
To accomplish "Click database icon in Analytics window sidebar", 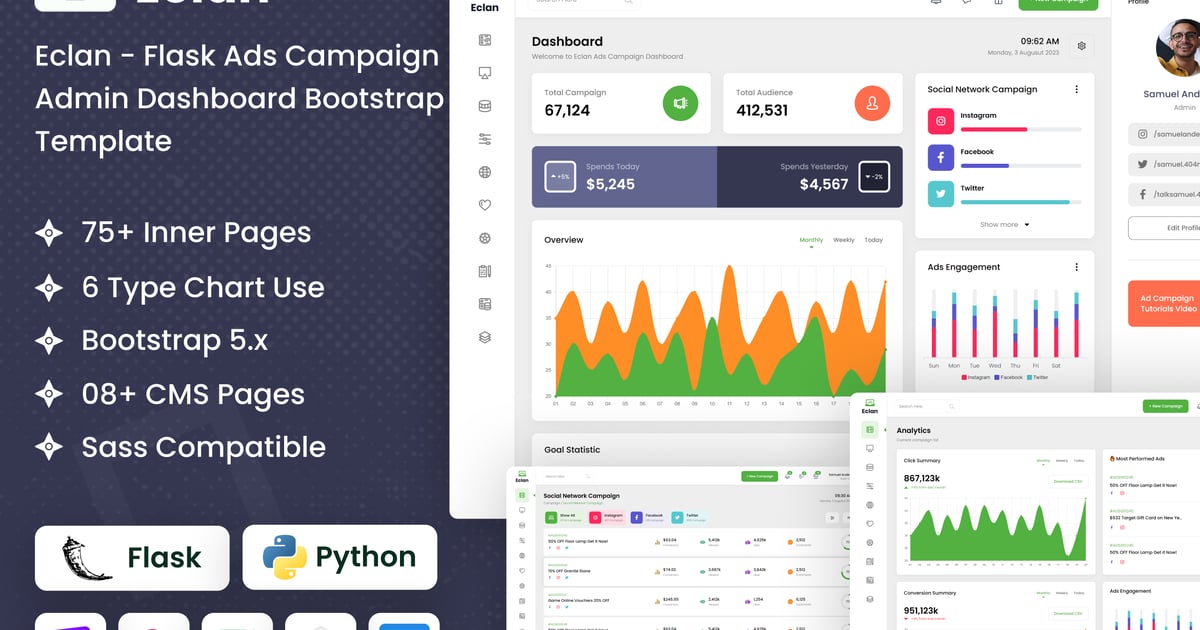I will (x=870, y=468).
